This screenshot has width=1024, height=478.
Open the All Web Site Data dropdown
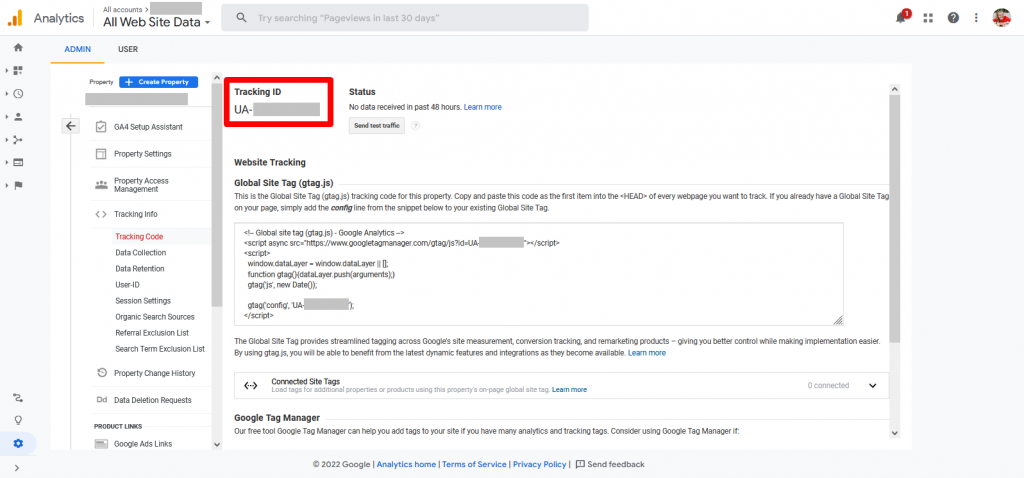tap(157, 22)
